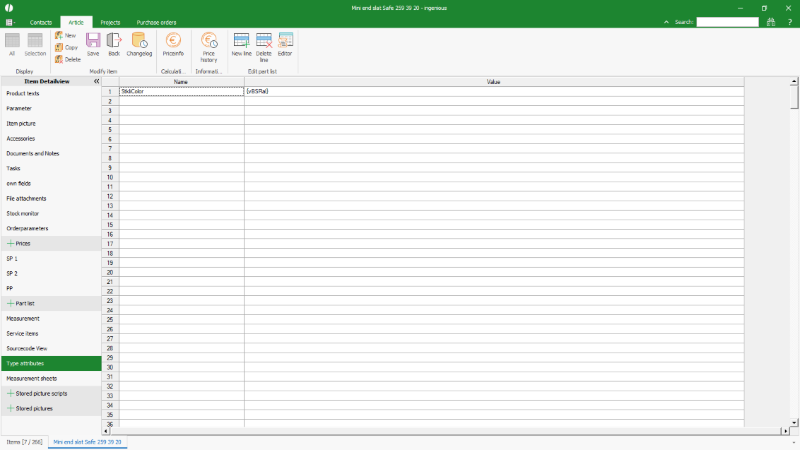Image resolution: width=800 pixels, height=450 pixels.
Task: Copy the current item
Action: 66,47
